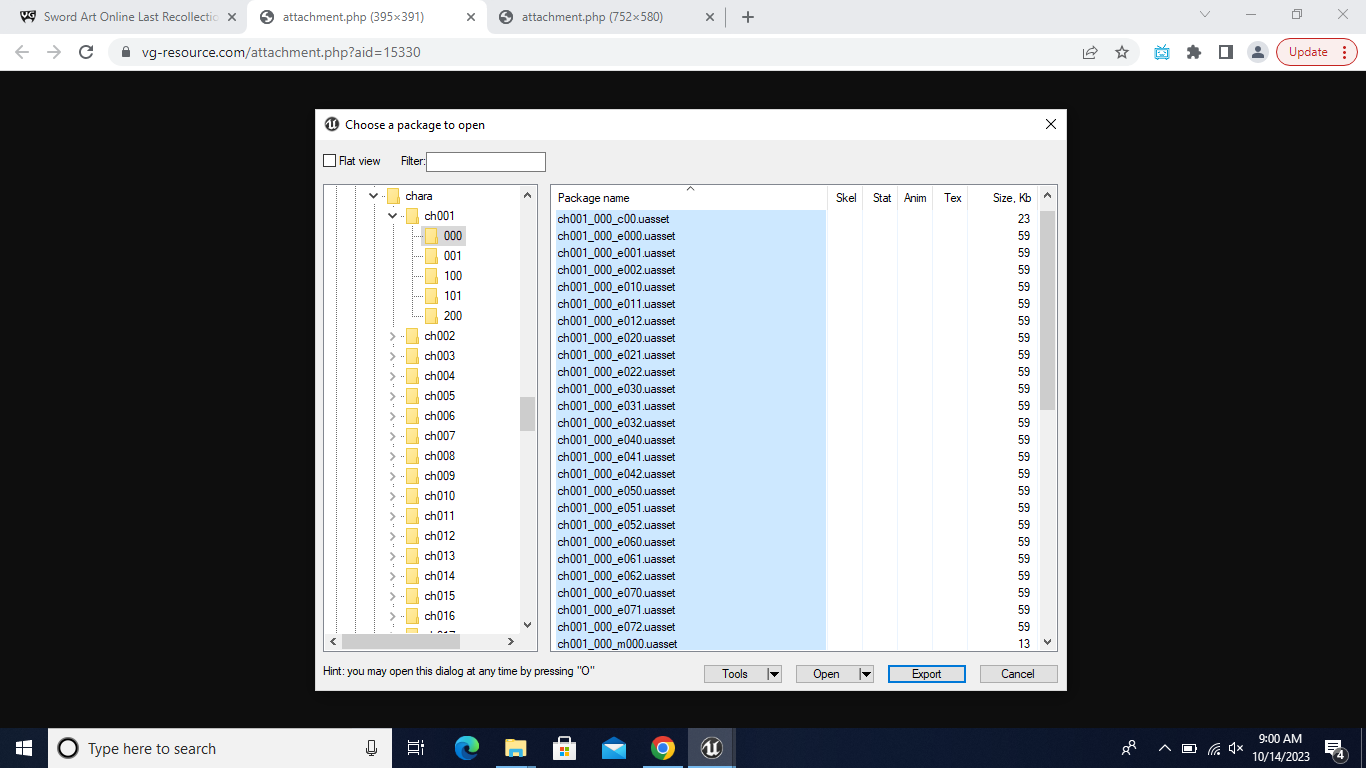
Task: Sort by the Size, Kb column header
Action: coord(1003,197)
